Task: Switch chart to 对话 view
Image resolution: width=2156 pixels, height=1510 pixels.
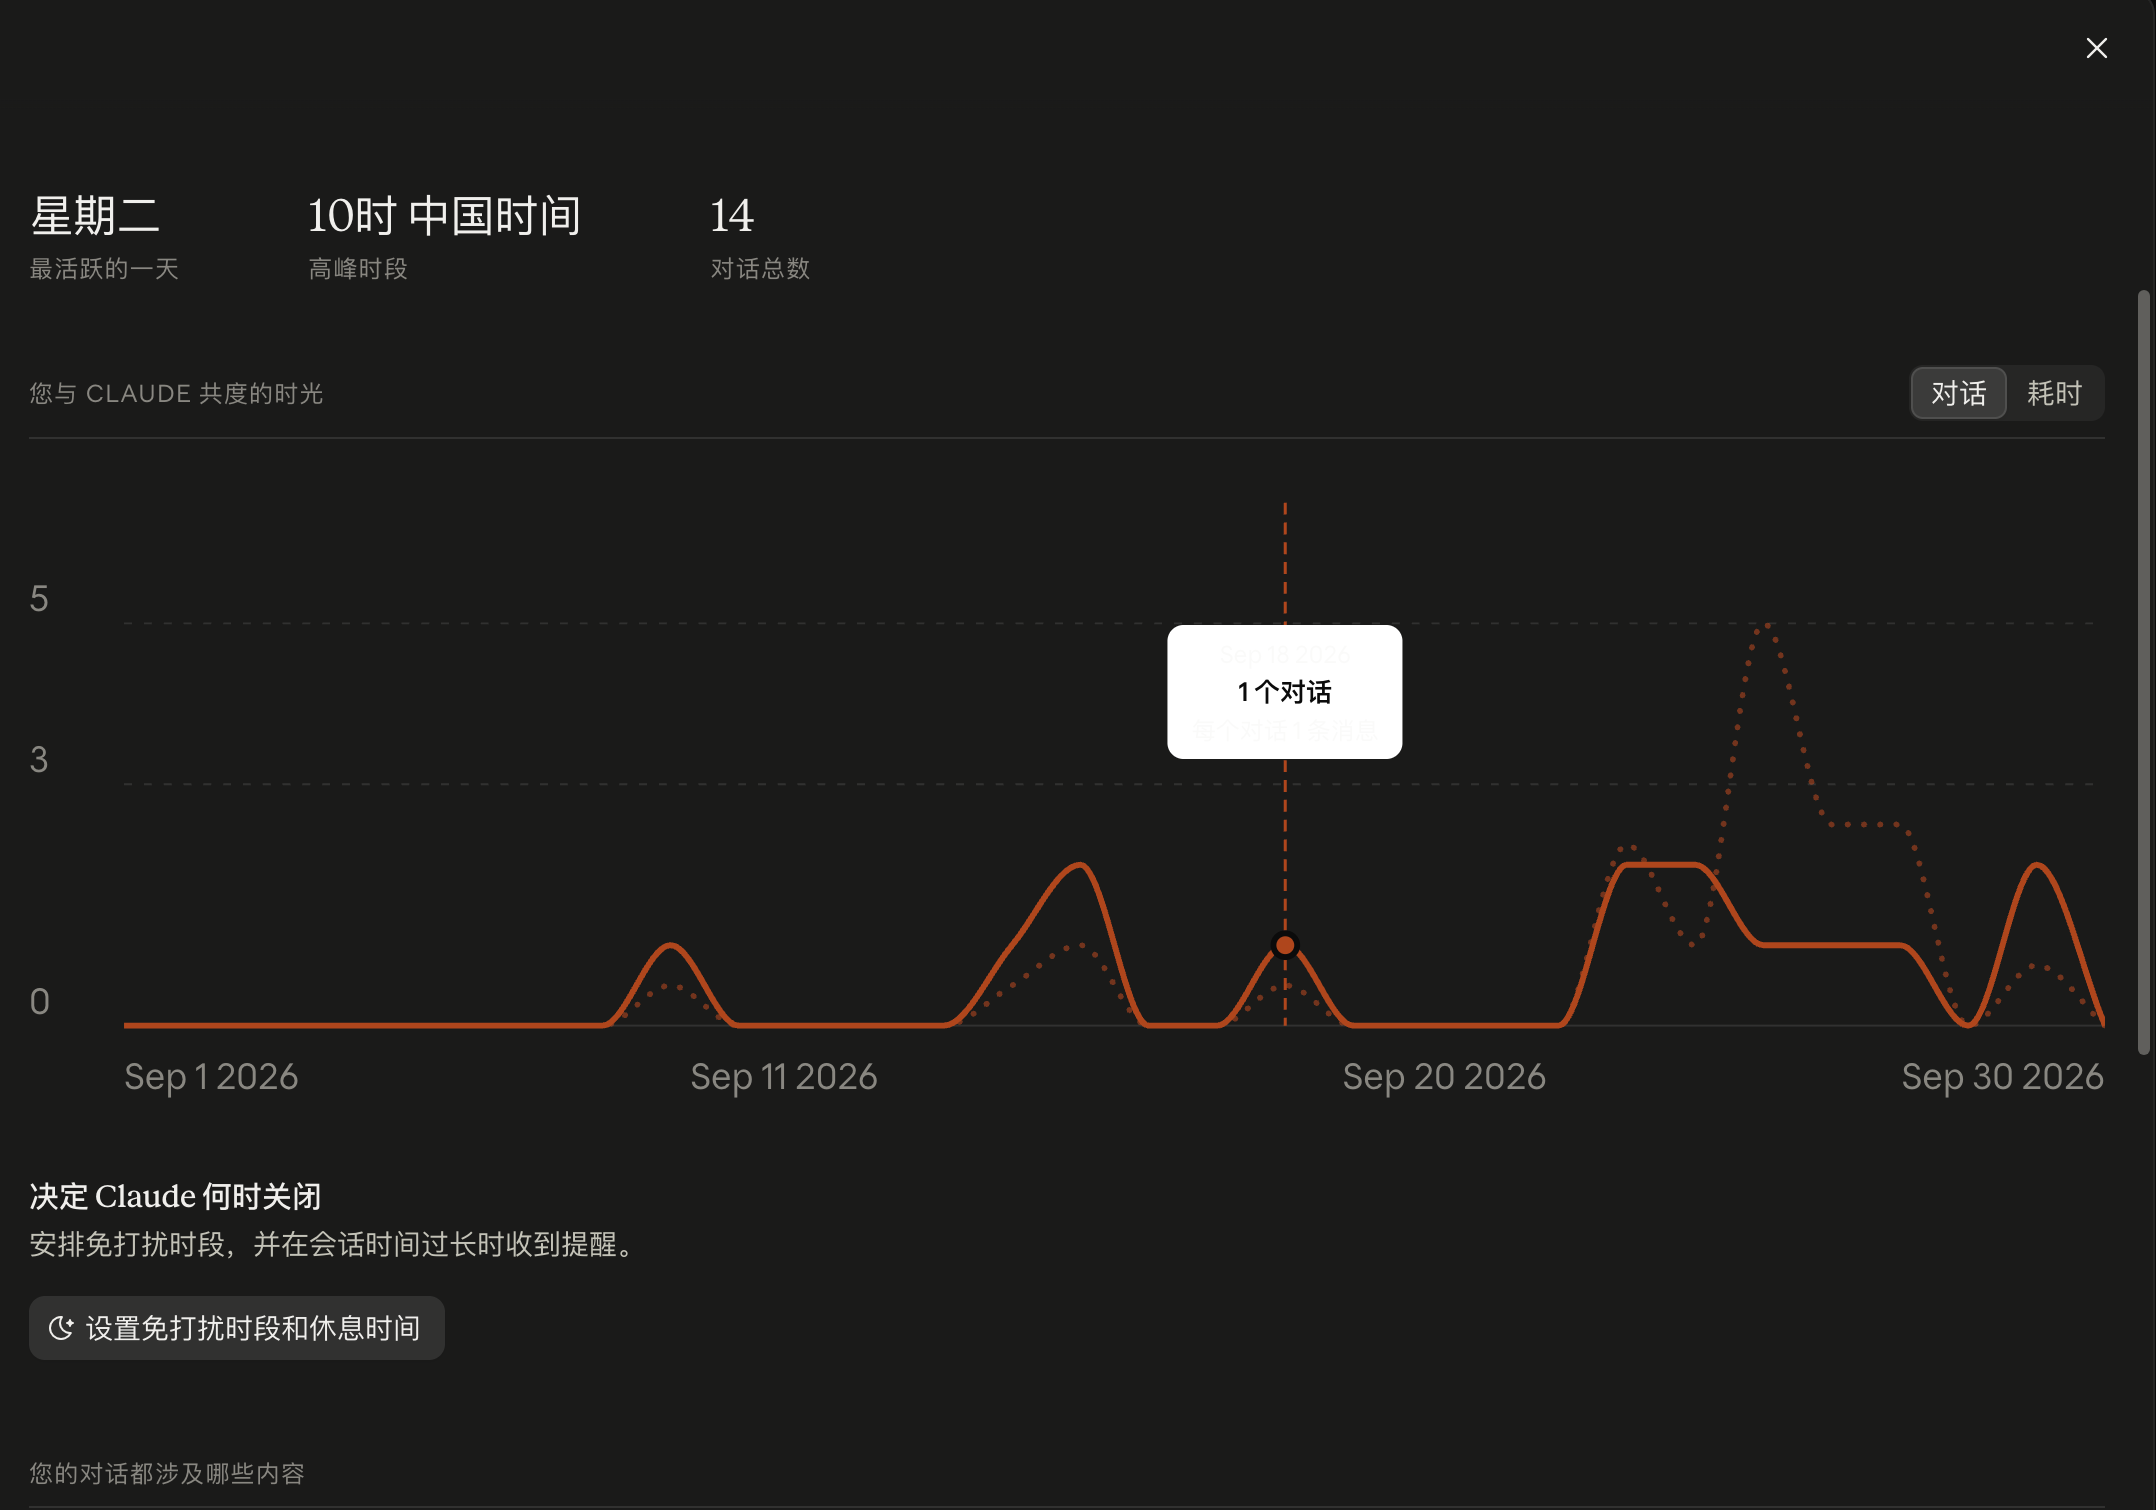Action: point(1958,393)
